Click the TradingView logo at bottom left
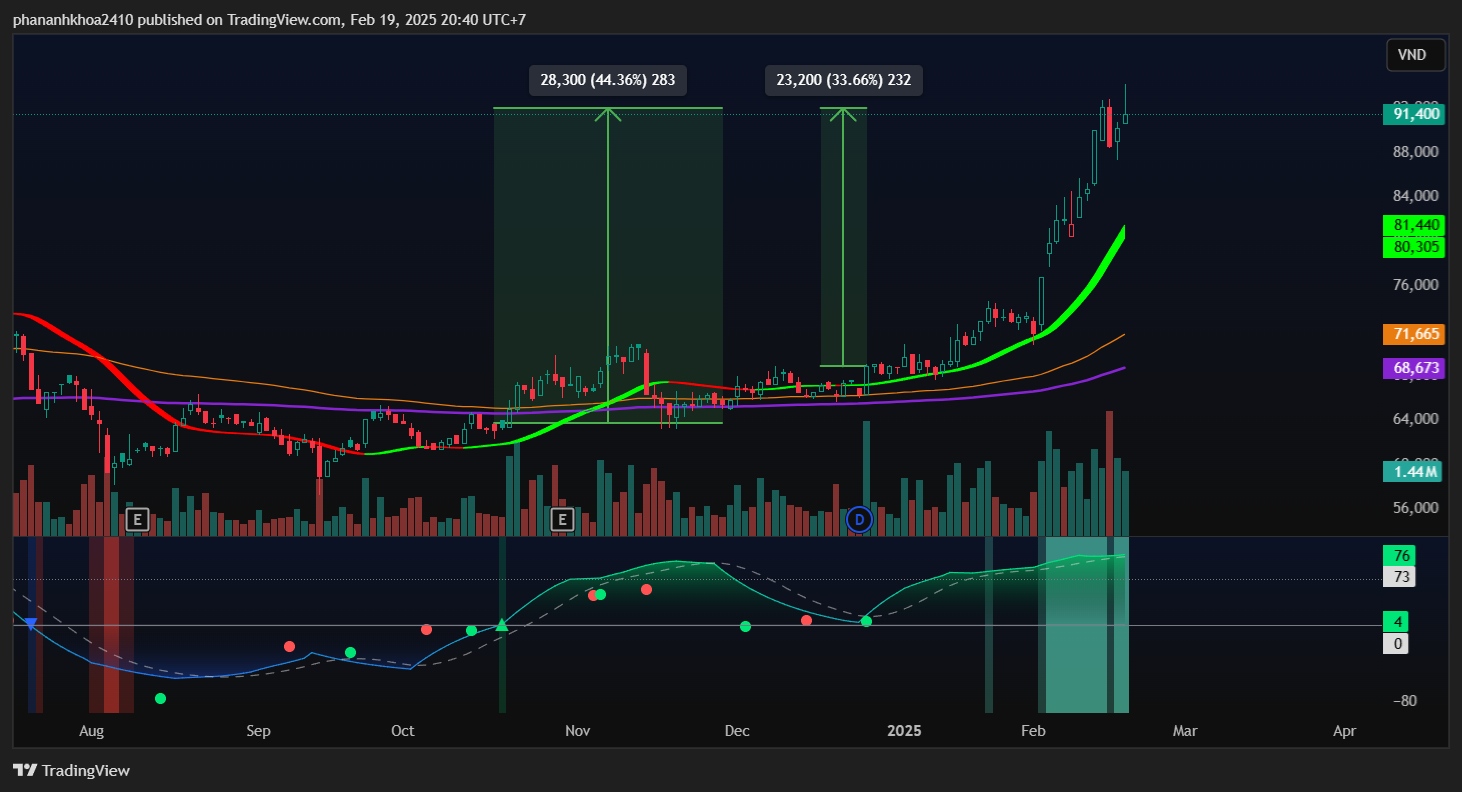 tap(71, 770)
